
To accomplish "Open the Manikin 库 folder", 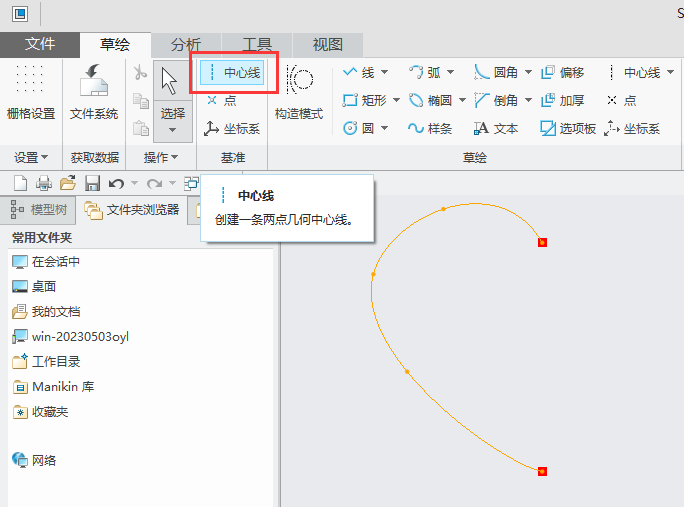I will coord(53,387).
